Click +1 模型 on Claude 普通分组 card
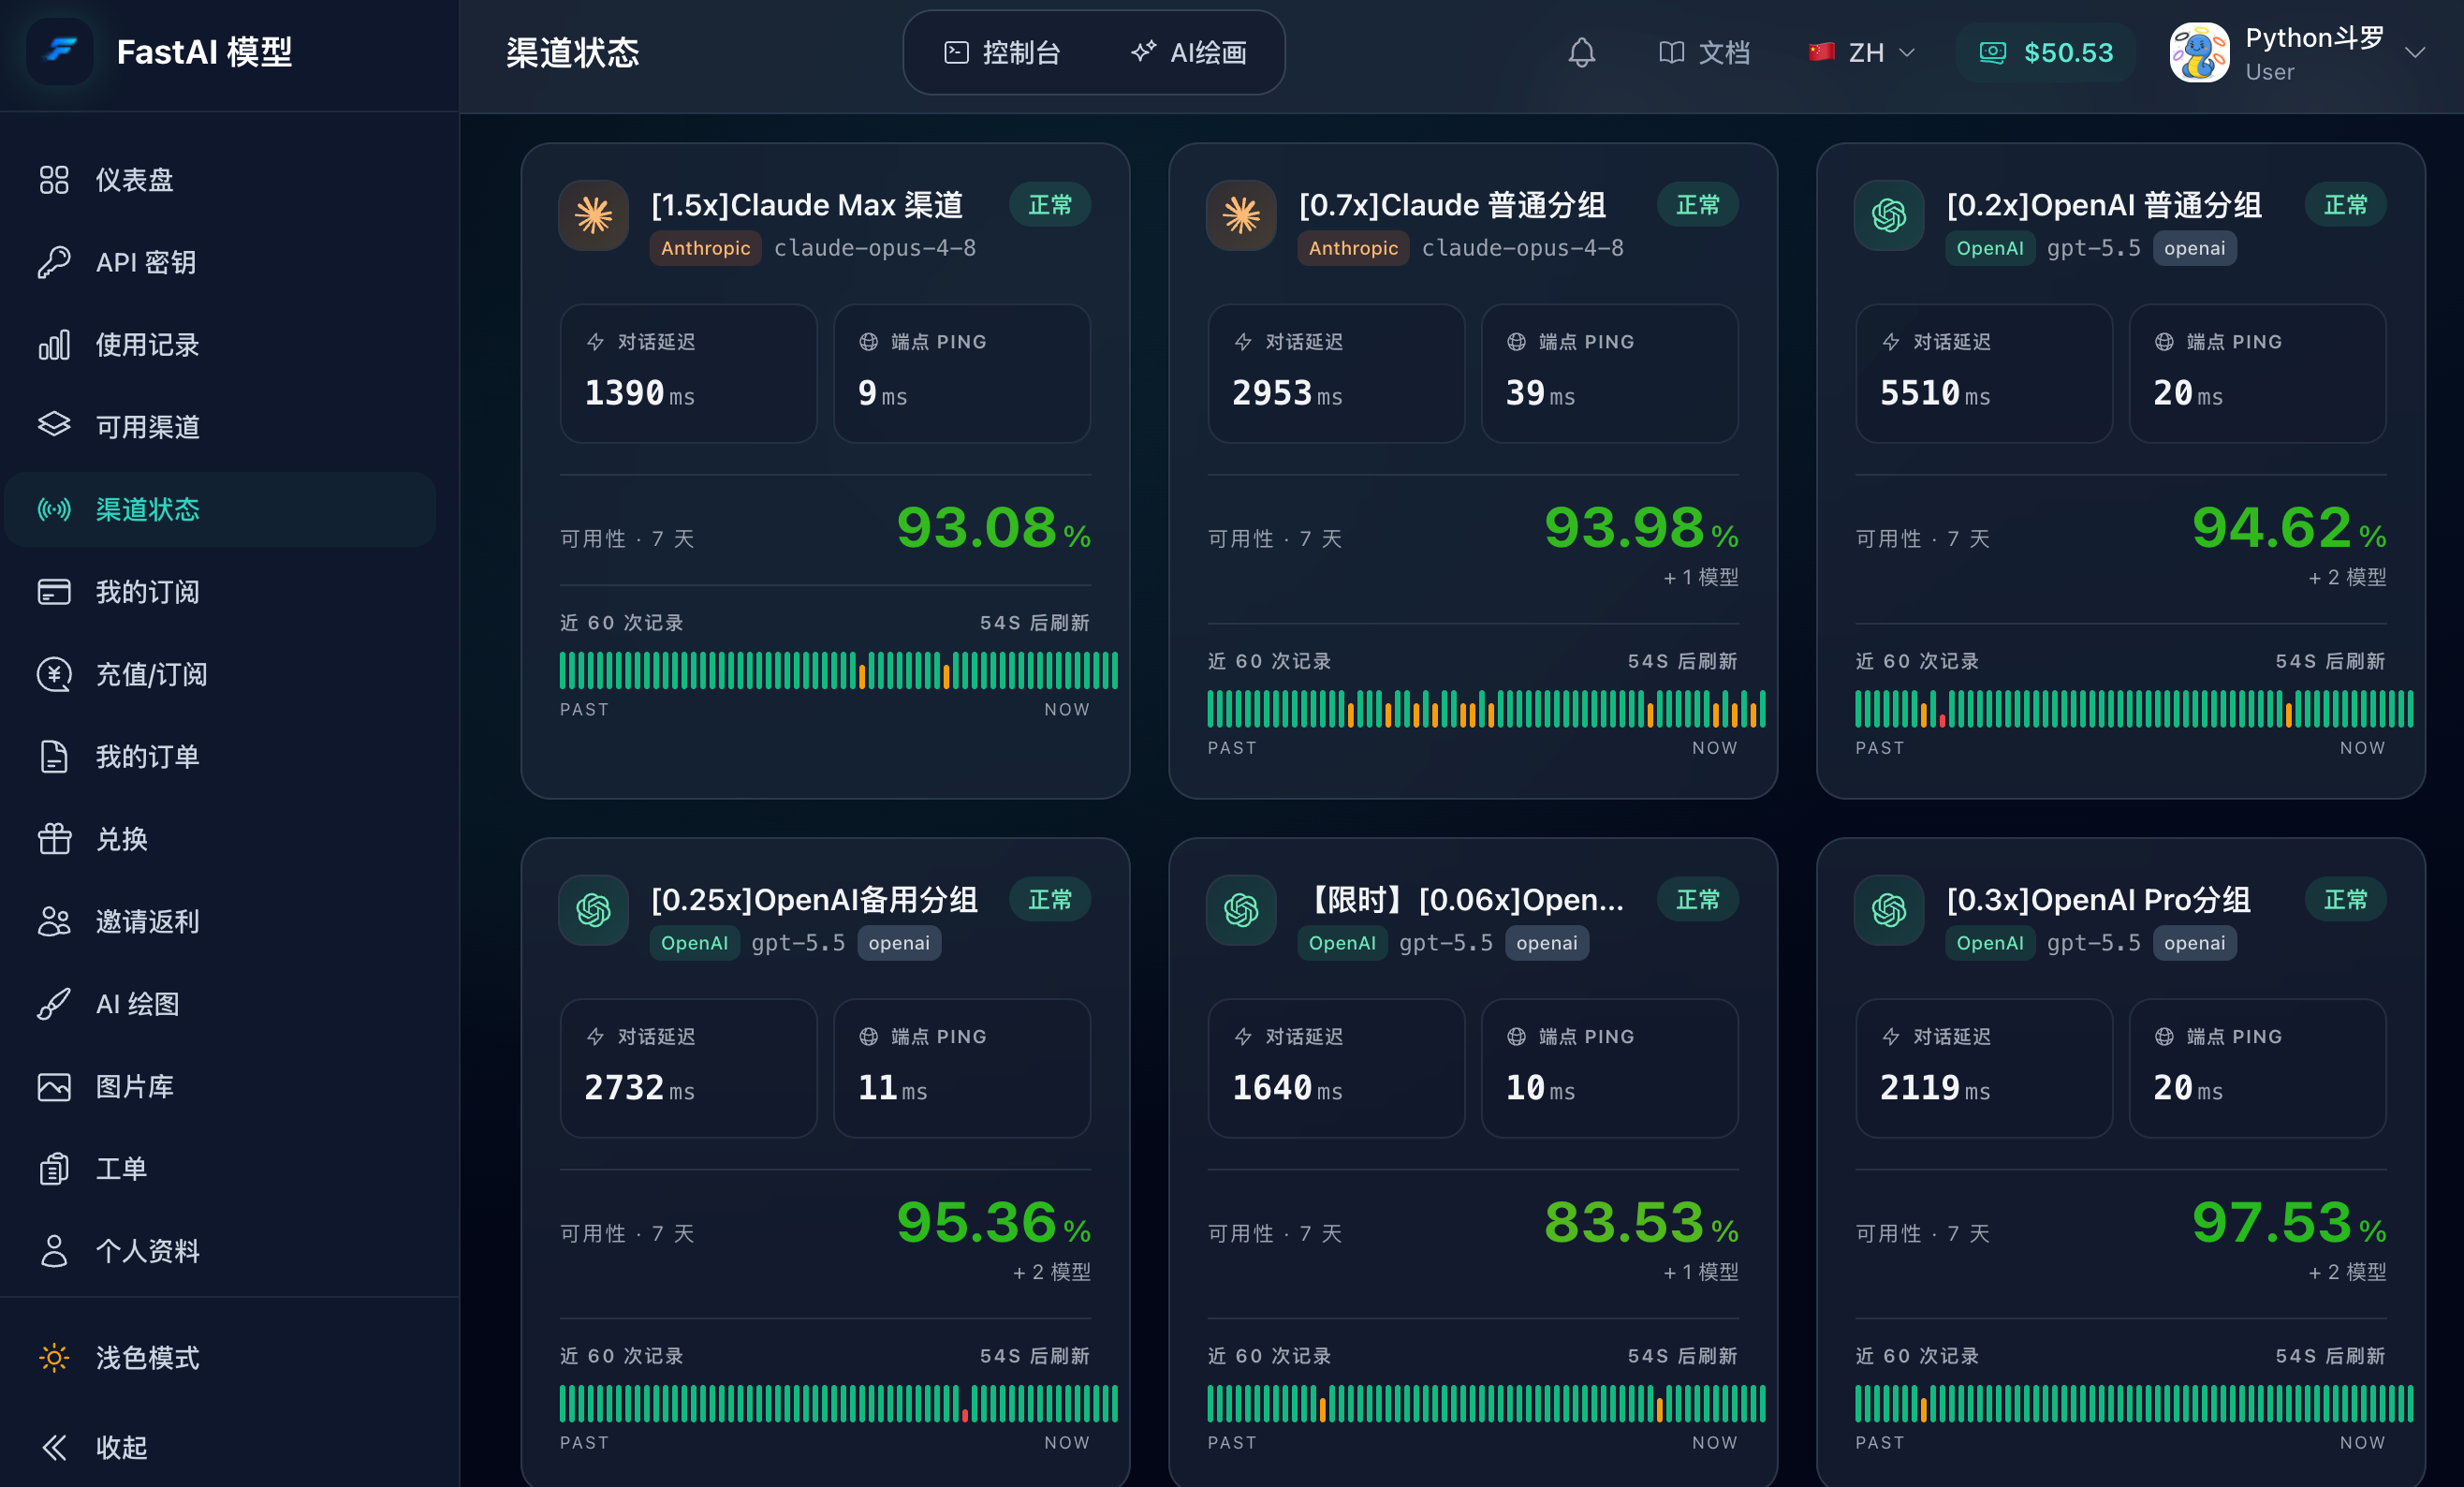2464x1487 pixels. pos(1701,577)
